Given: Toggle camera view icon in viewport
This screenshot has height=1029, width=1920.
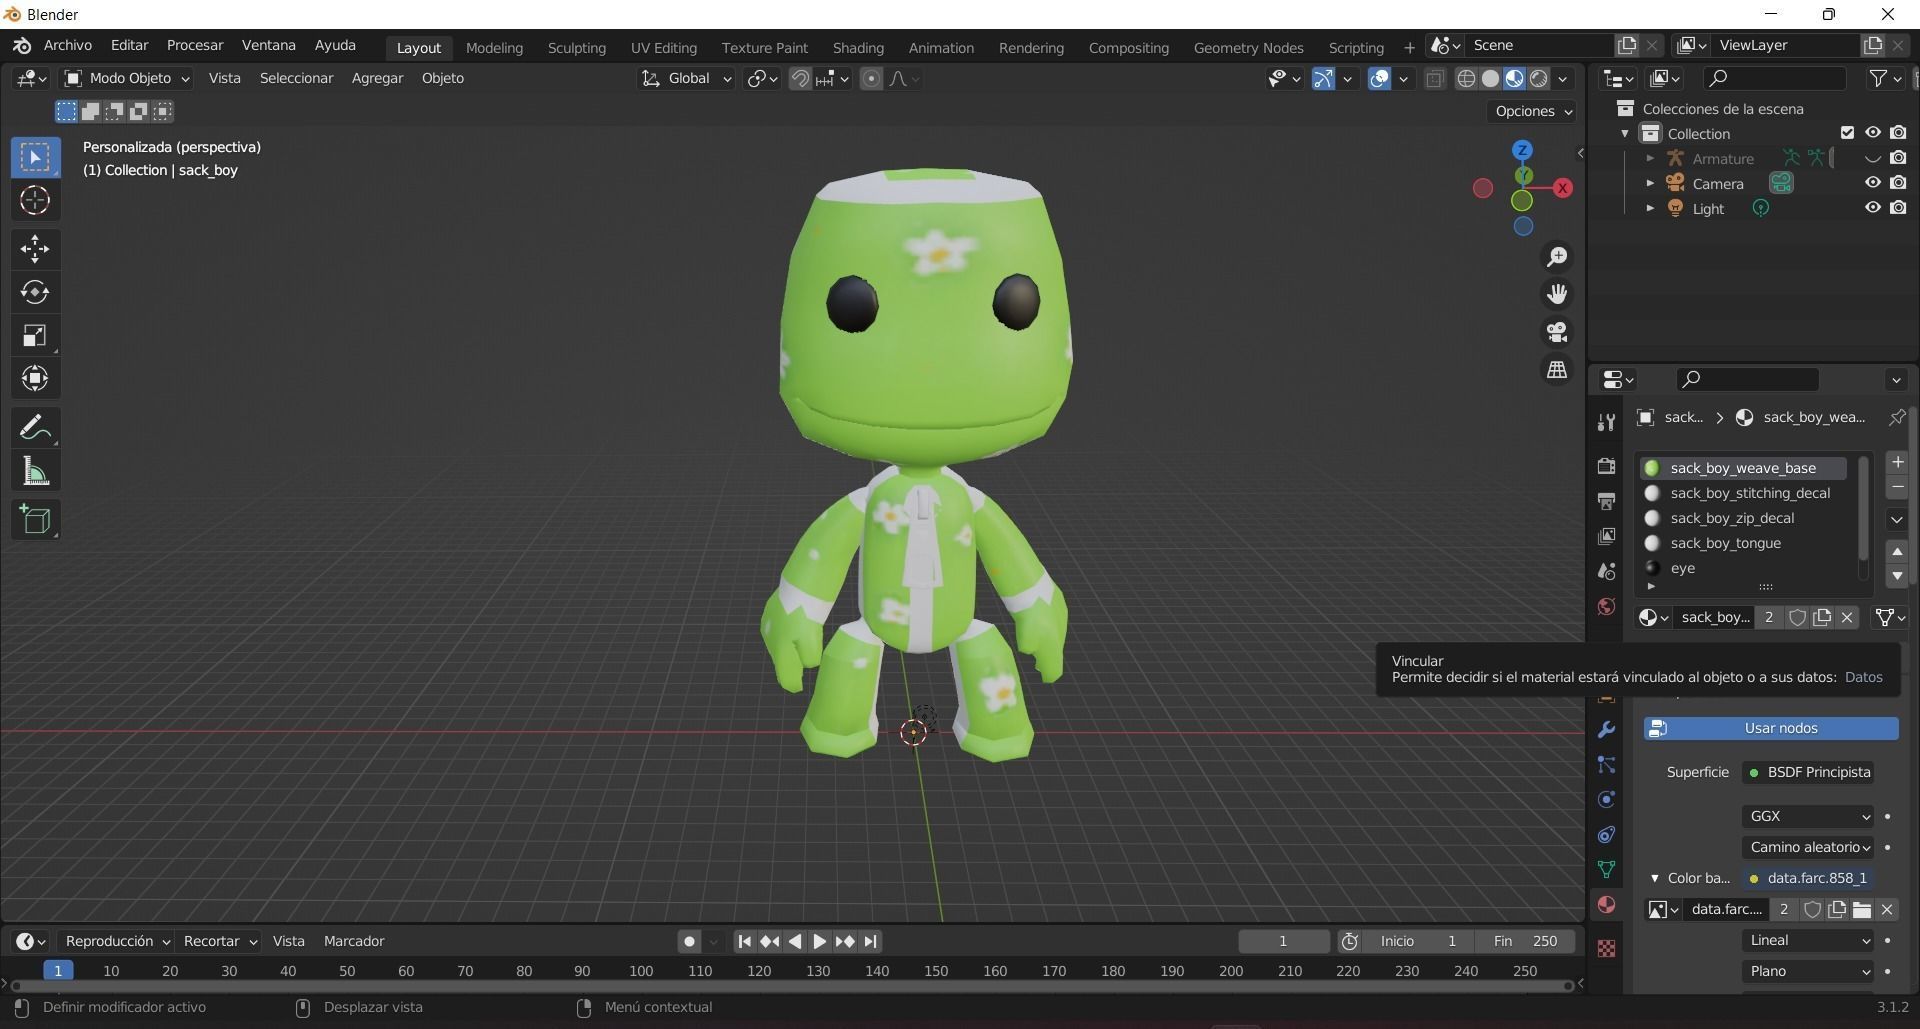Looking at the screenshot, I should 1557,332.
